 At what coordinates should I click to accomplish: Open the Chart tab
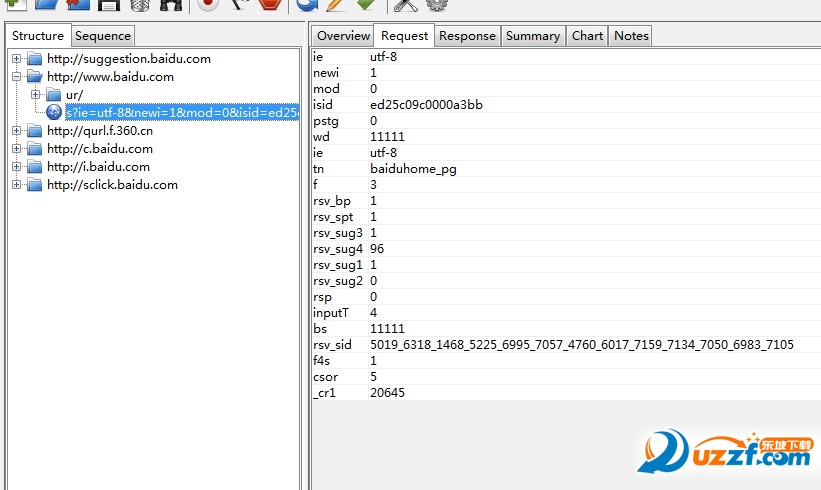tap(587, 36)
